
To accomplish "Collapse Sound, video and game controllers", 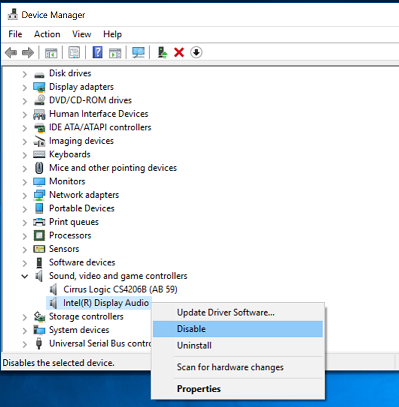I will pyautogui.click(x=25, y=276).
